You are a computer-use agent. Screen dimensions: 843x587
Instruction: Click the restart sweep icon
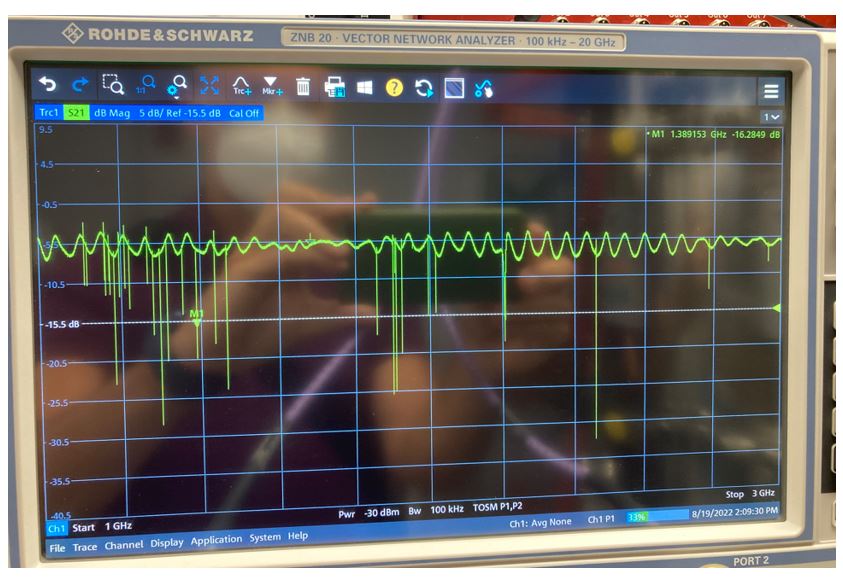[x=424, y=88]
